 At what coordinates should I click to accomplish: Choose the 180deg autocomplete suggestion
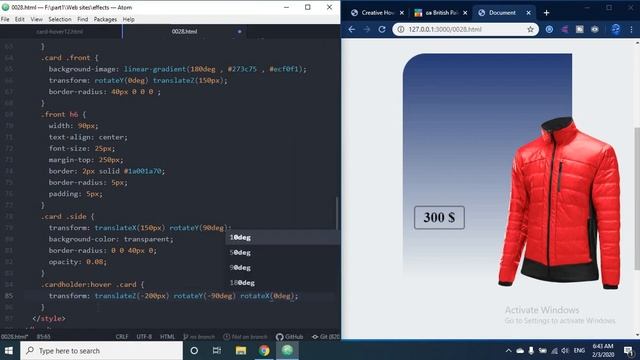(x=282, y=282)
